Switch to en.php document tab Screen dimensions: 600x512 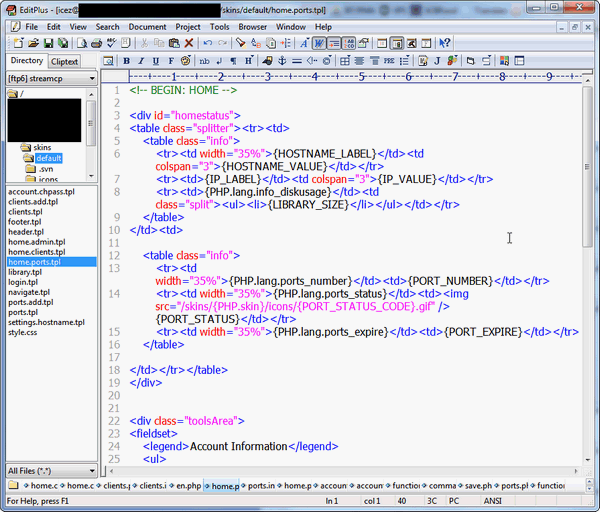point(186,485)
